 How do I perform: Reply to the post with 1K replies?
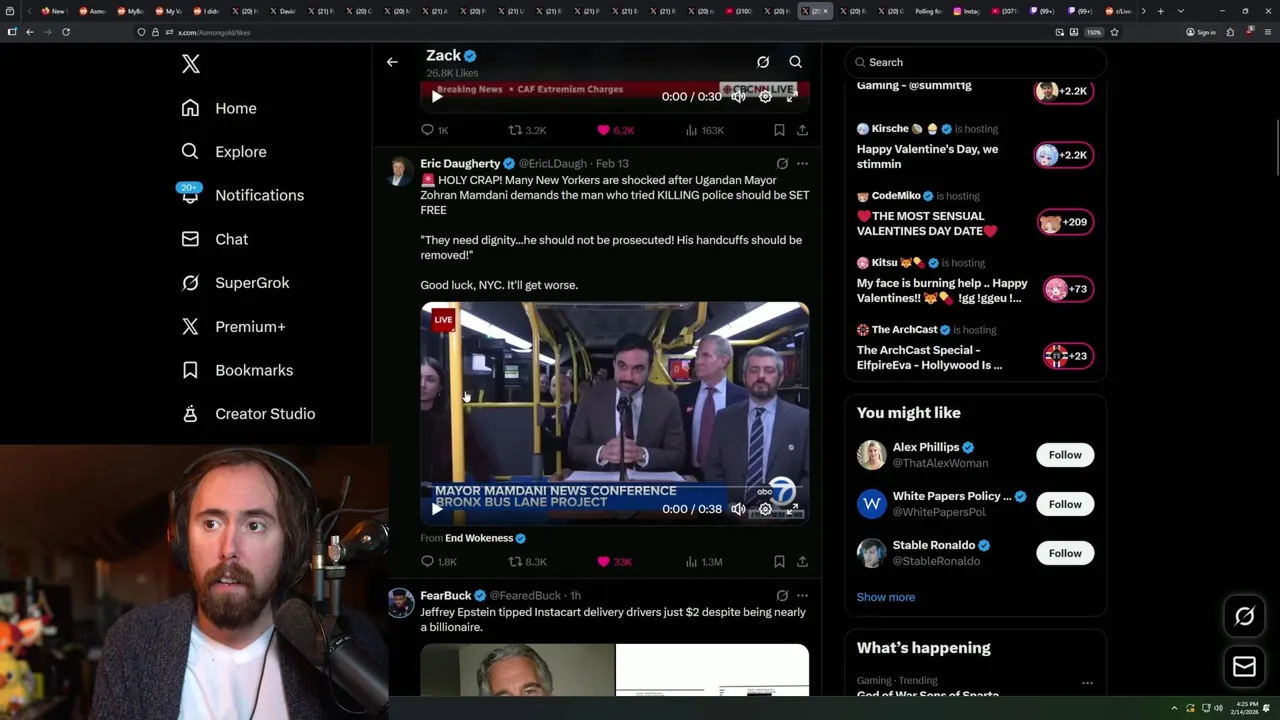tap(434, 130)
